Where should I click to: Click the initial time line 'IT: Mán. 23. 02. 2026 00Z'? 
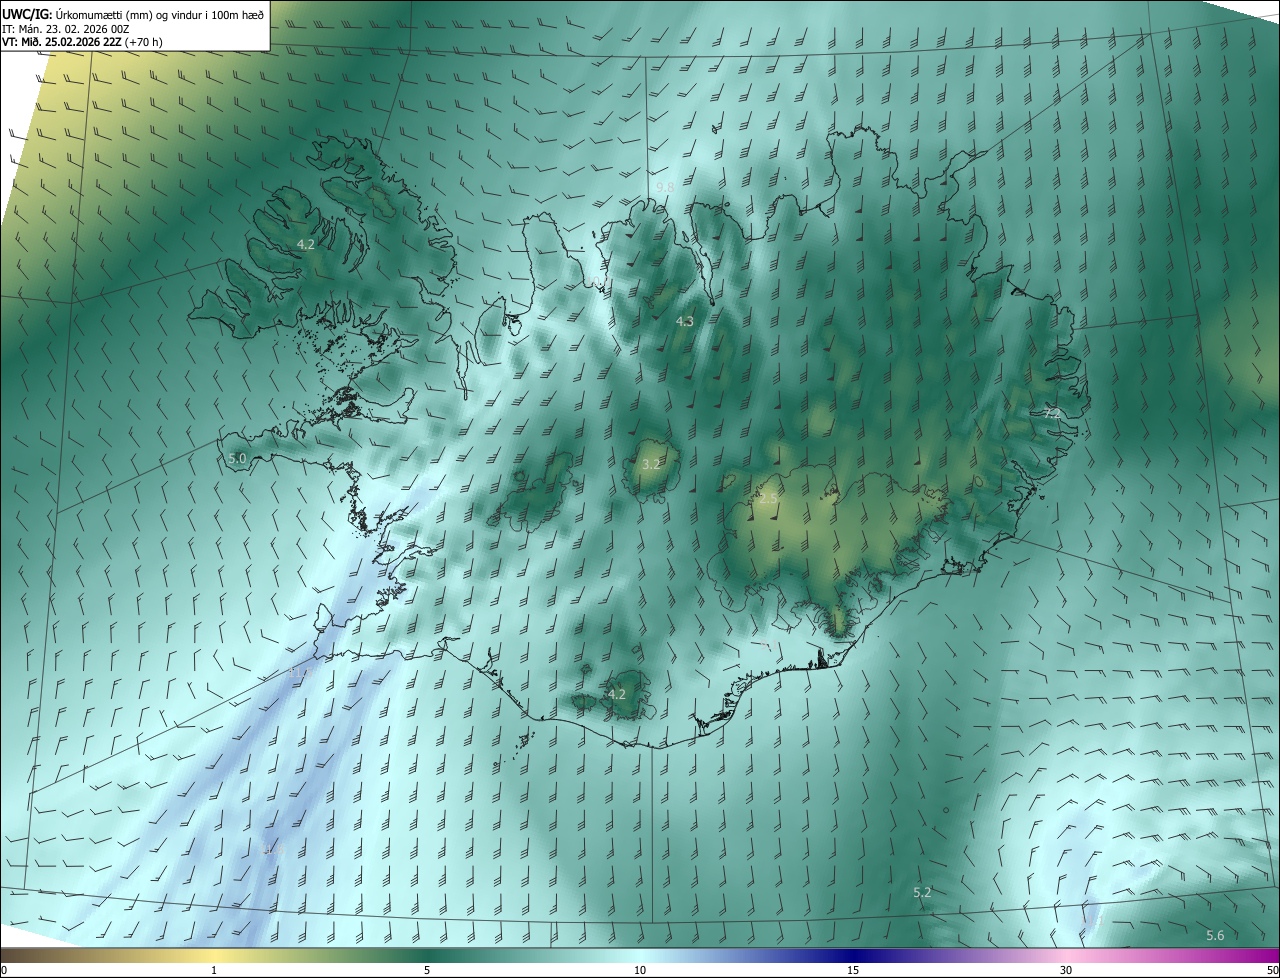(66, 28)
